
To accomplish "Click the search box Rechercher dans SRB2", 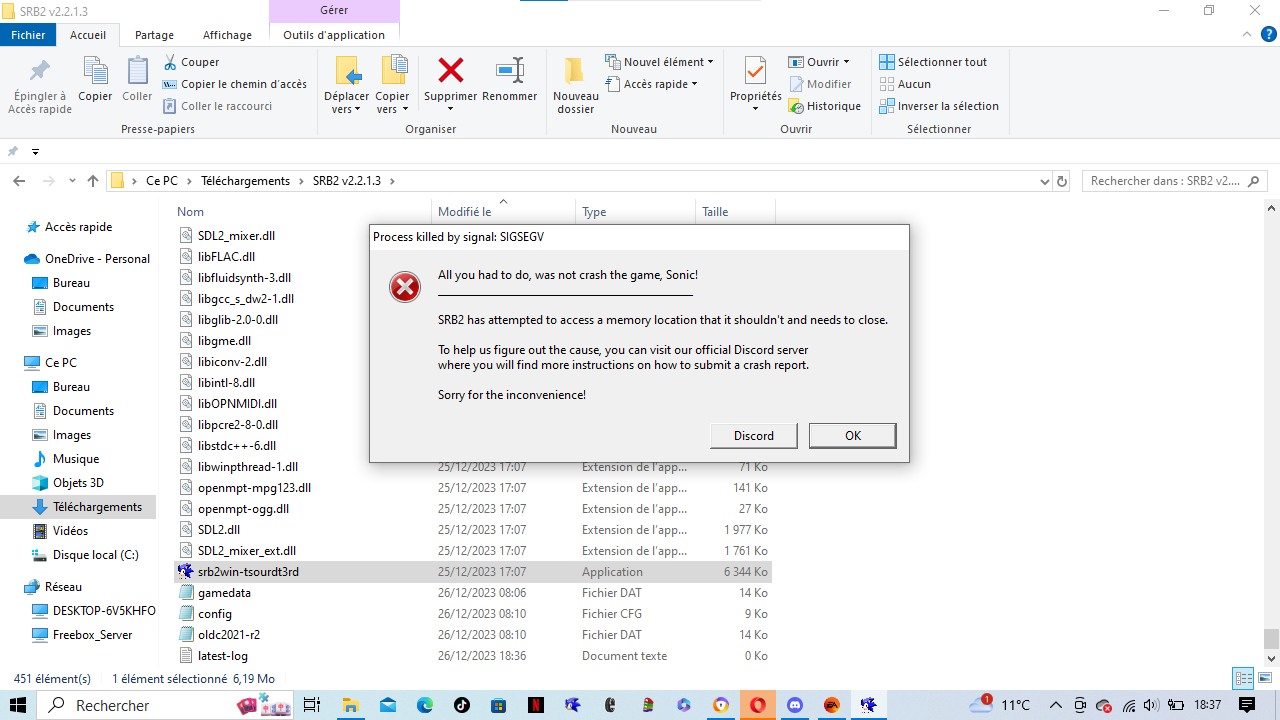I will pyautogui.click(x=1175, y=181).
